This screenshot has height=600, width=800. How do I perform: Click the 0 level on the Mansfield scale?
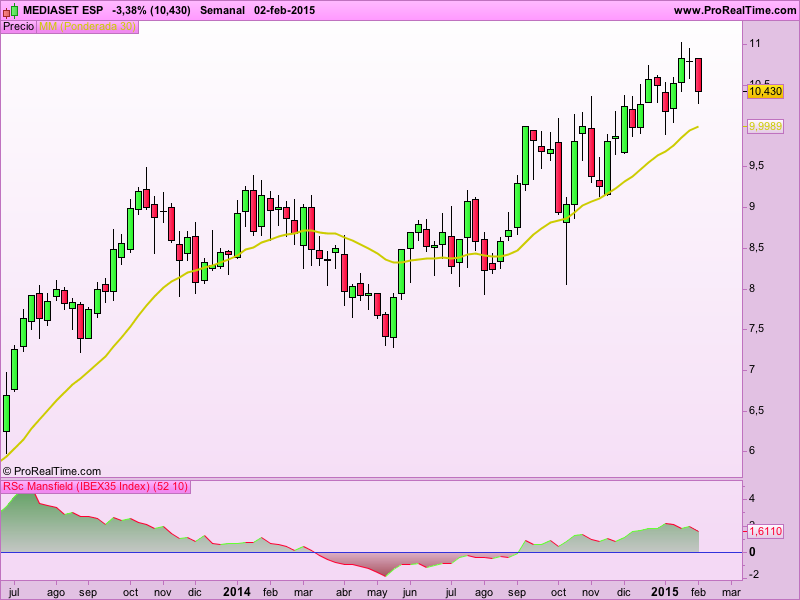pos(752,552)
